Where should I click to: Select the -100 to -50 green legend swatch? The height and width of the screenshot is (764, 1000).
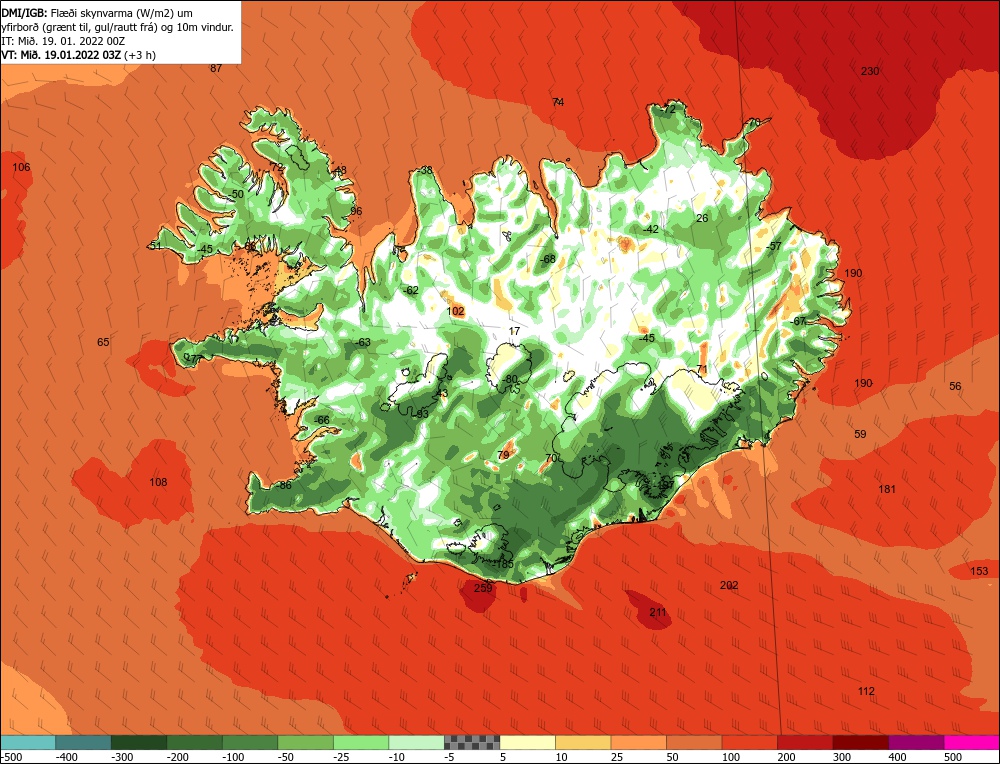(x=250, y=742)
